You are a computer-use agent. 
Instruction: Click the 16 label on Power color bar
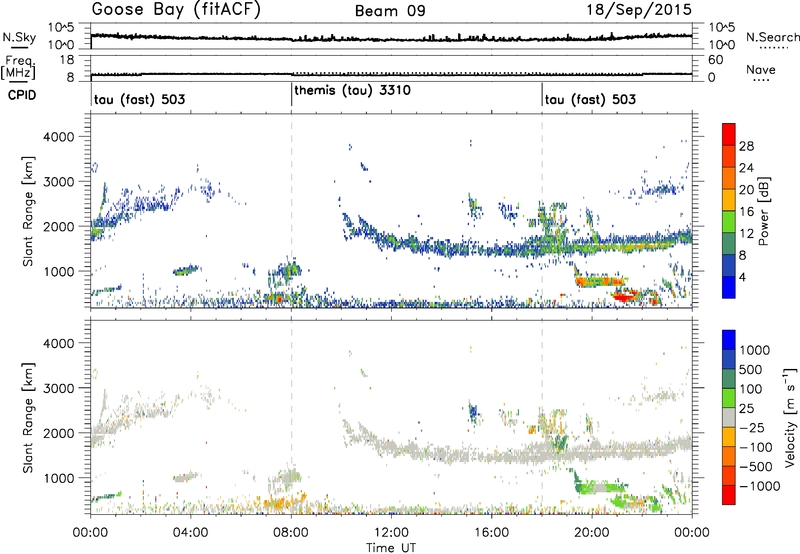pyautogui.click(x=746, y=212)
